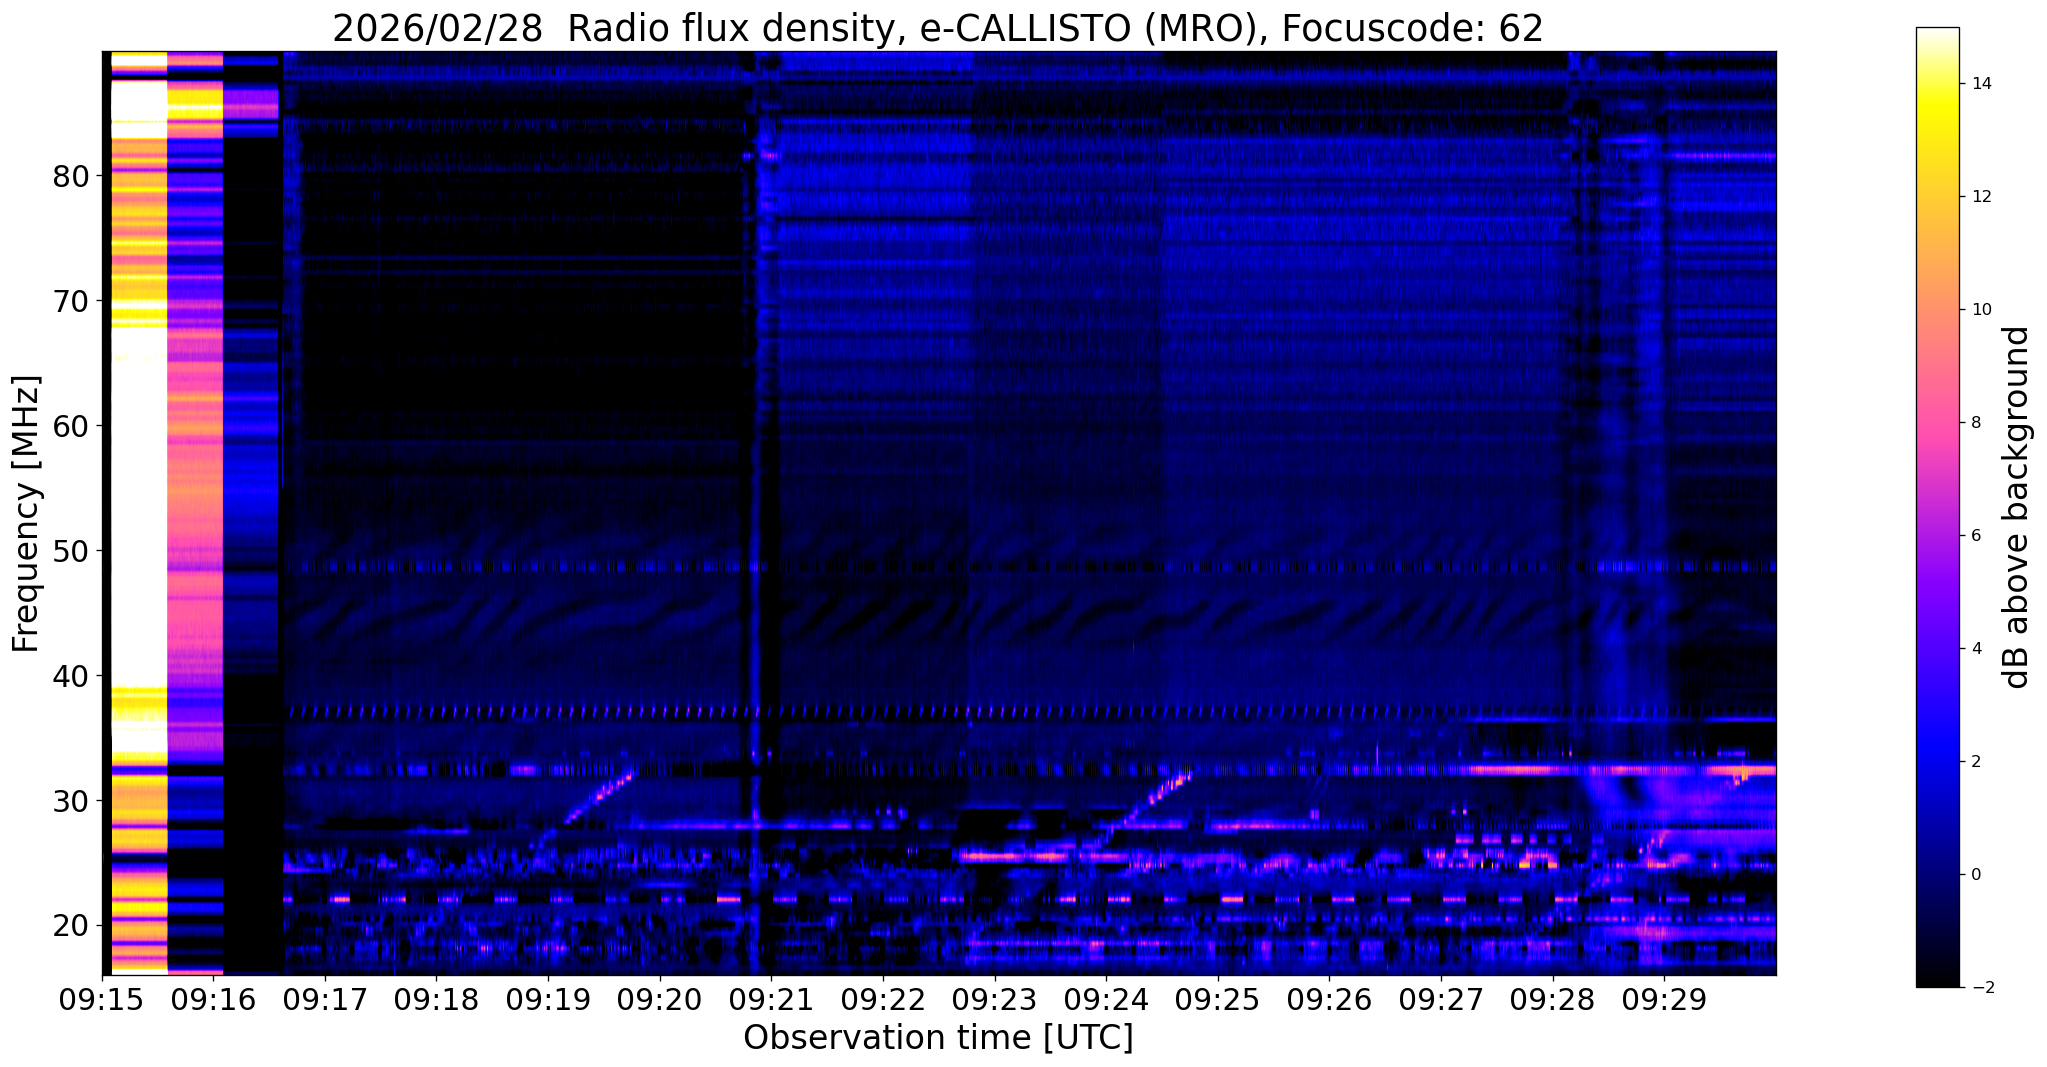This screenshot has height=1067, width=2047.
Task: Click the 09:25 time tick label
Action: tap(1217, 1000)
